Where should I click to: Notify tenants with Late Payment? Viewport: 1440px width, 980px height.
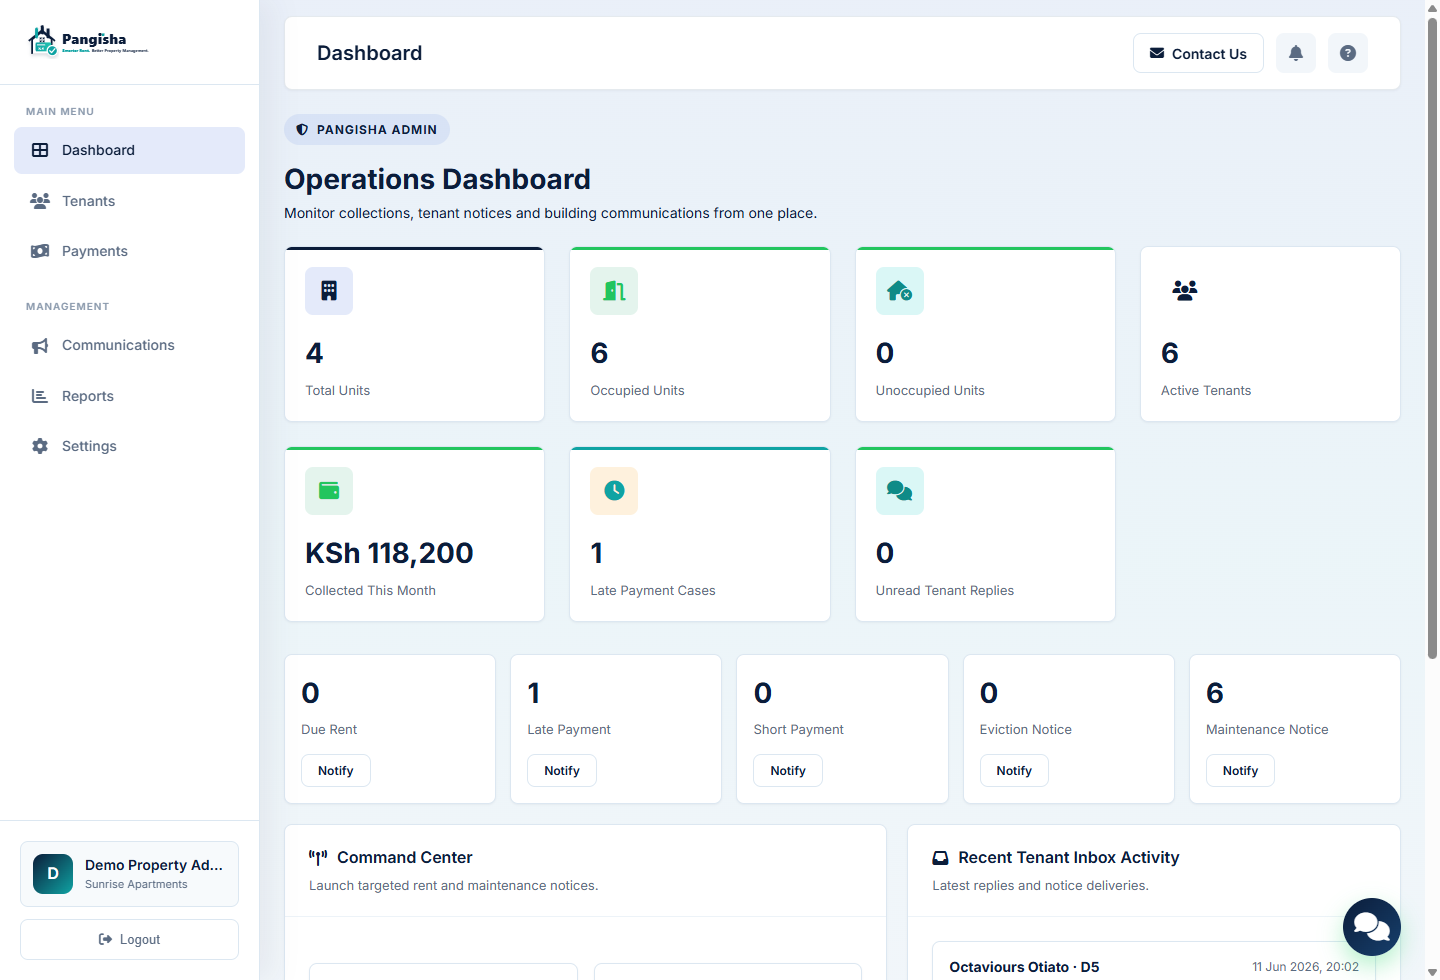[562, 771]
